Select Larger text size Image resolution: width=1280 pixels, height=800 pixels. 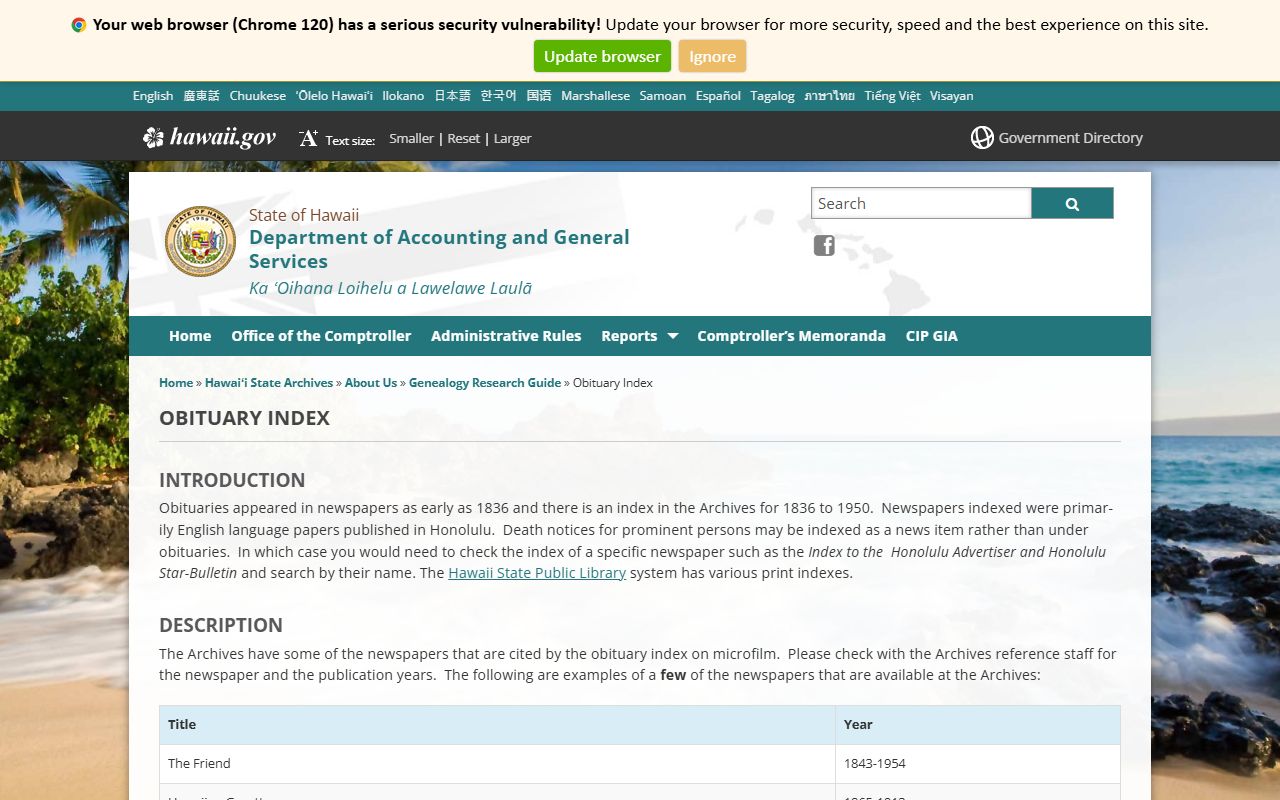tap(512, 139)
